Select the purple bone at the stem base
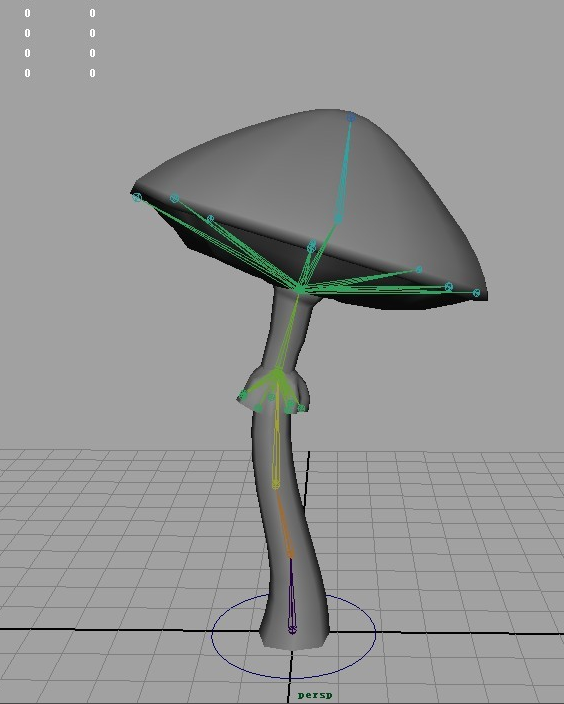 [x=291, y=593]
